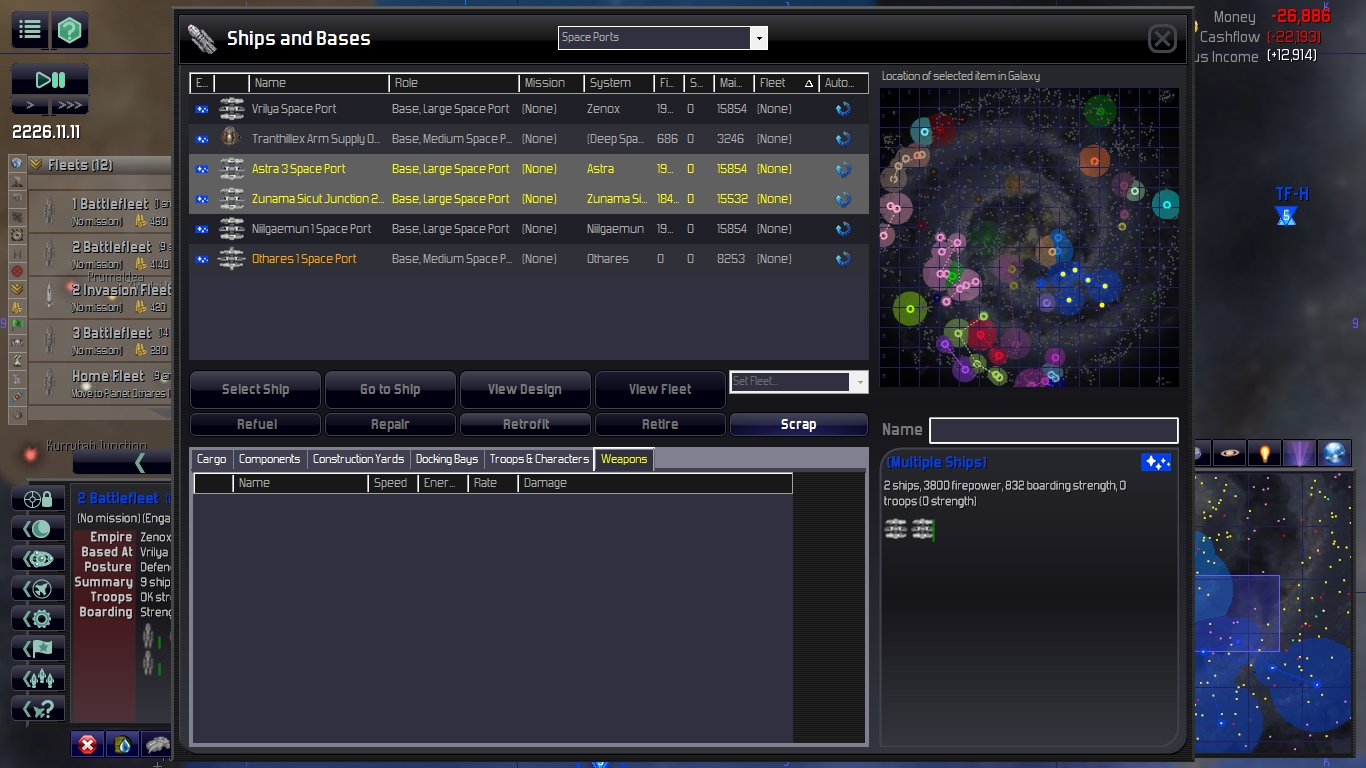Click the fuel barrel droplet icon
Image resolution: width=1366 pixels, height=768 pixels.
(x=122, y=744)
